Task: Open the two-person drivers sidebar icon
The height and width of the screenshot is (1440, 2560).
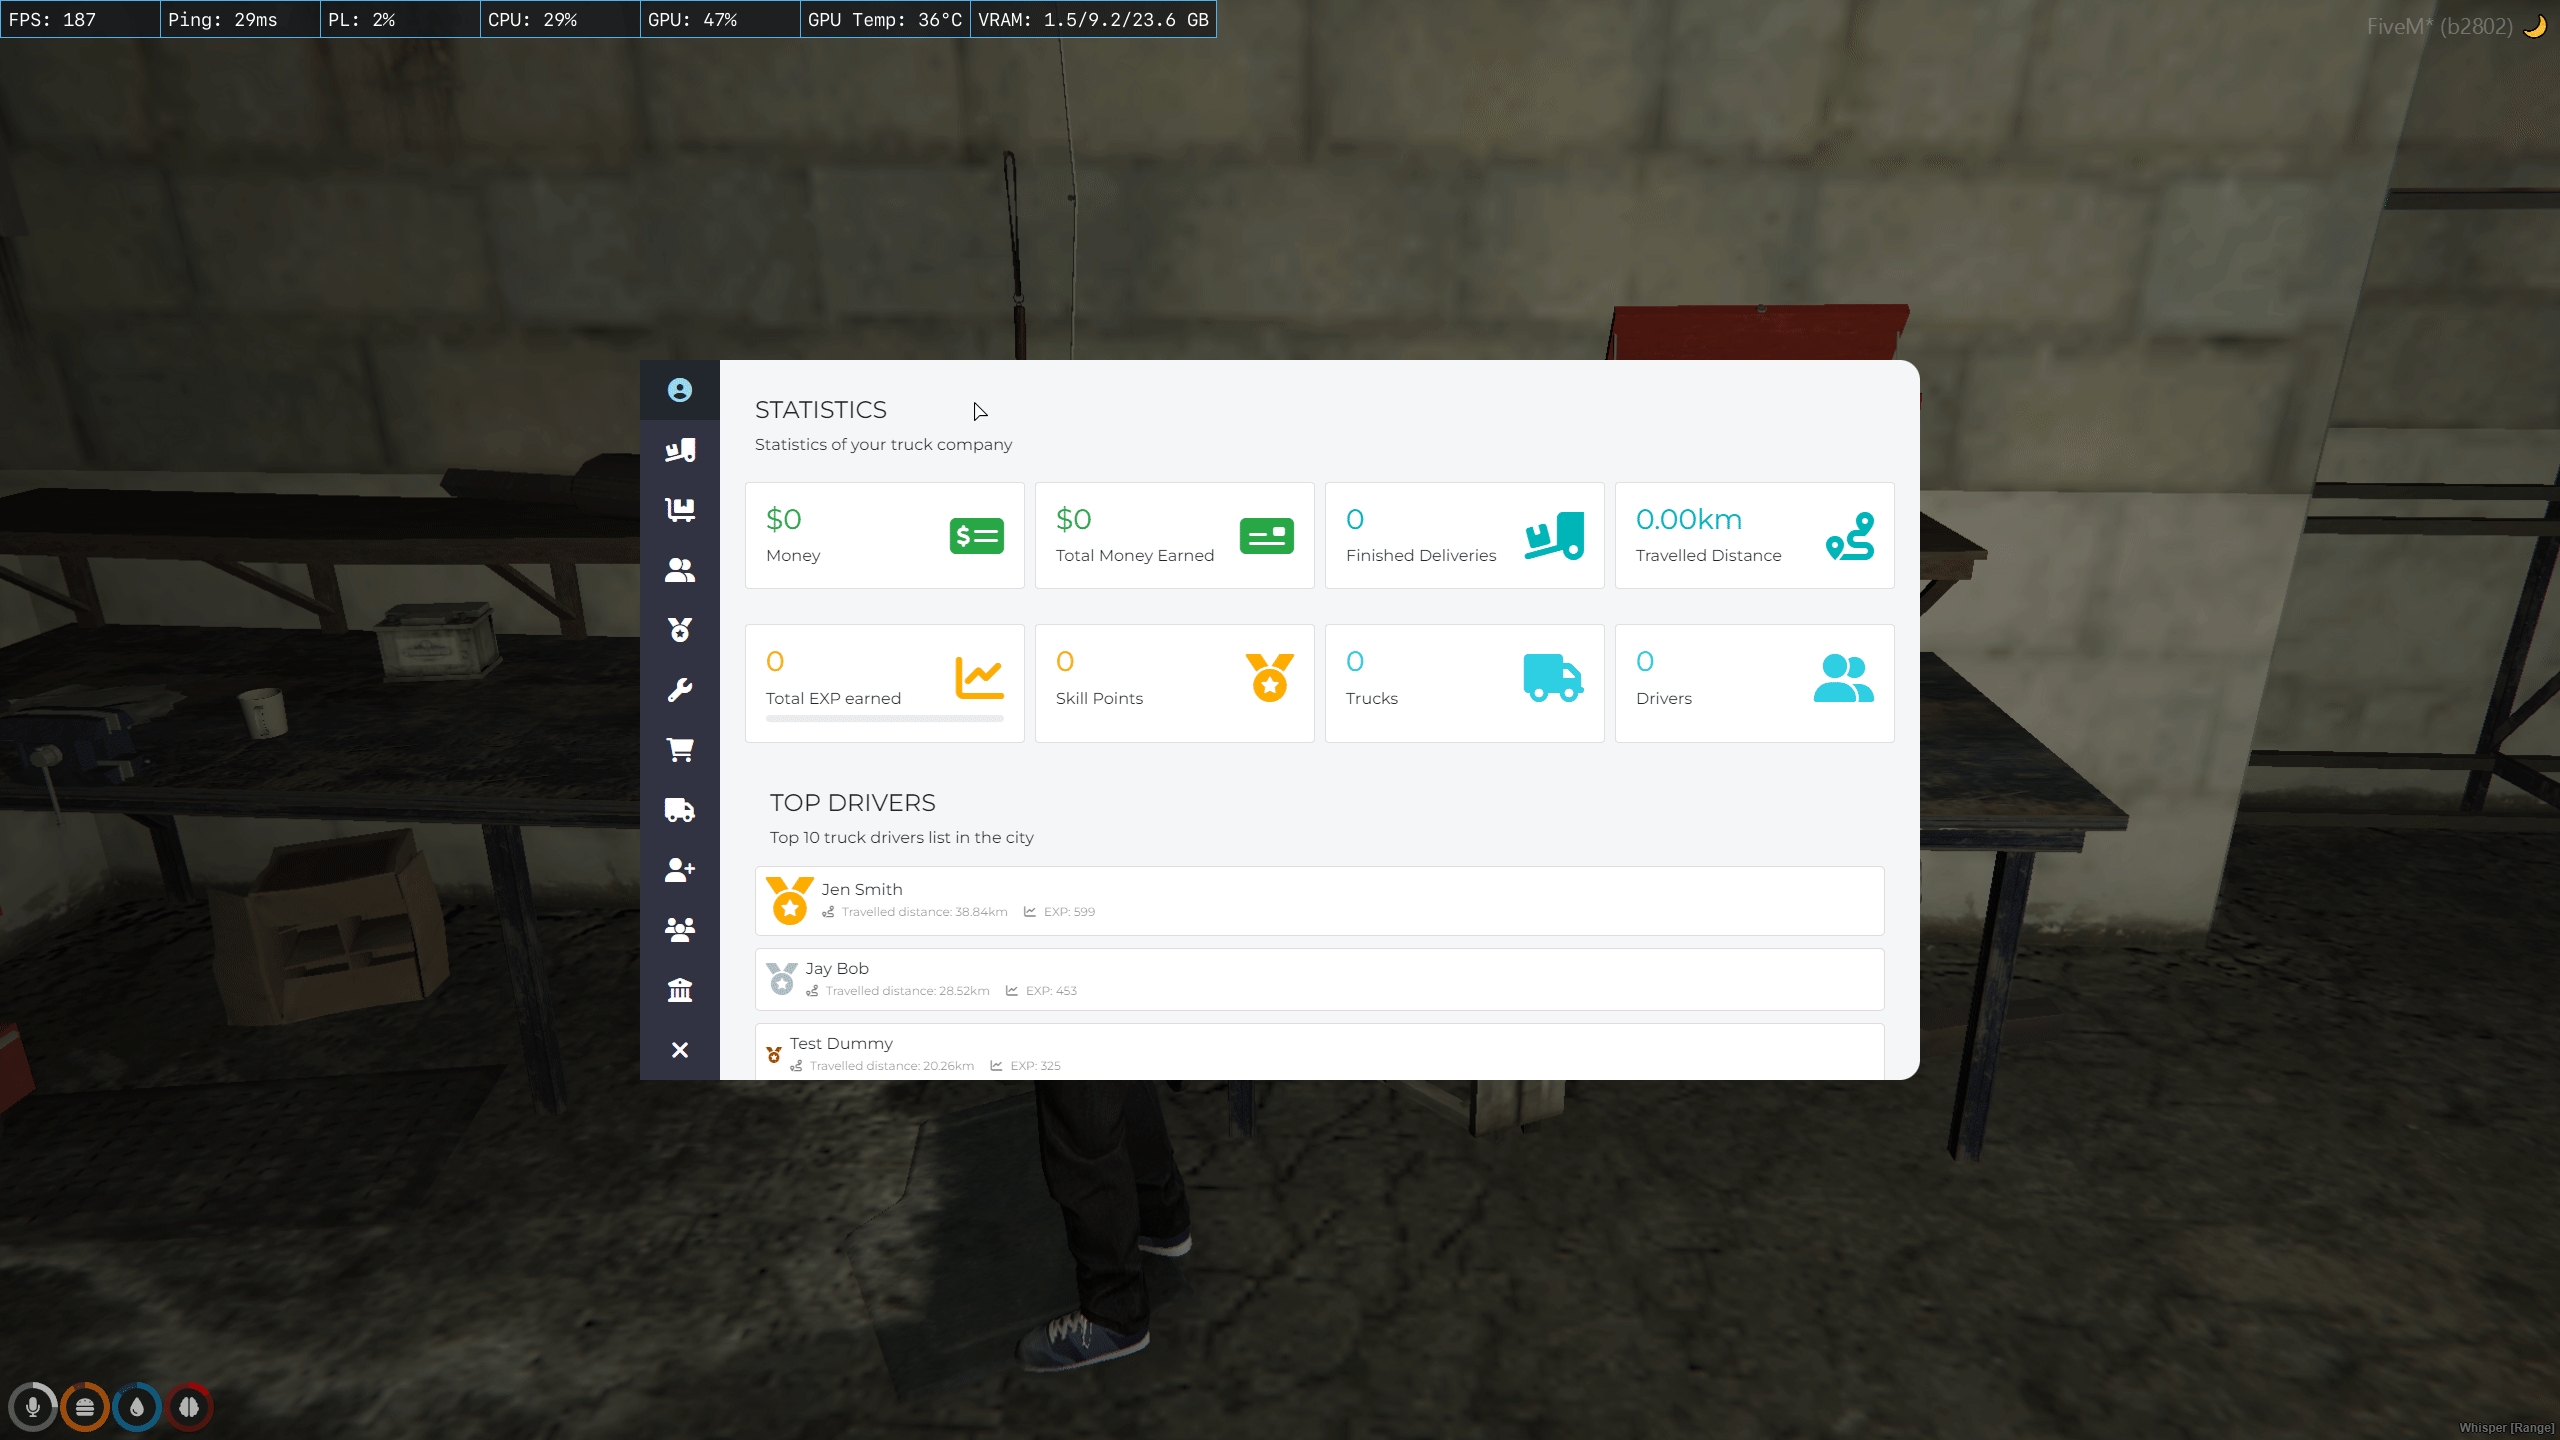Action: coord(679,570)
